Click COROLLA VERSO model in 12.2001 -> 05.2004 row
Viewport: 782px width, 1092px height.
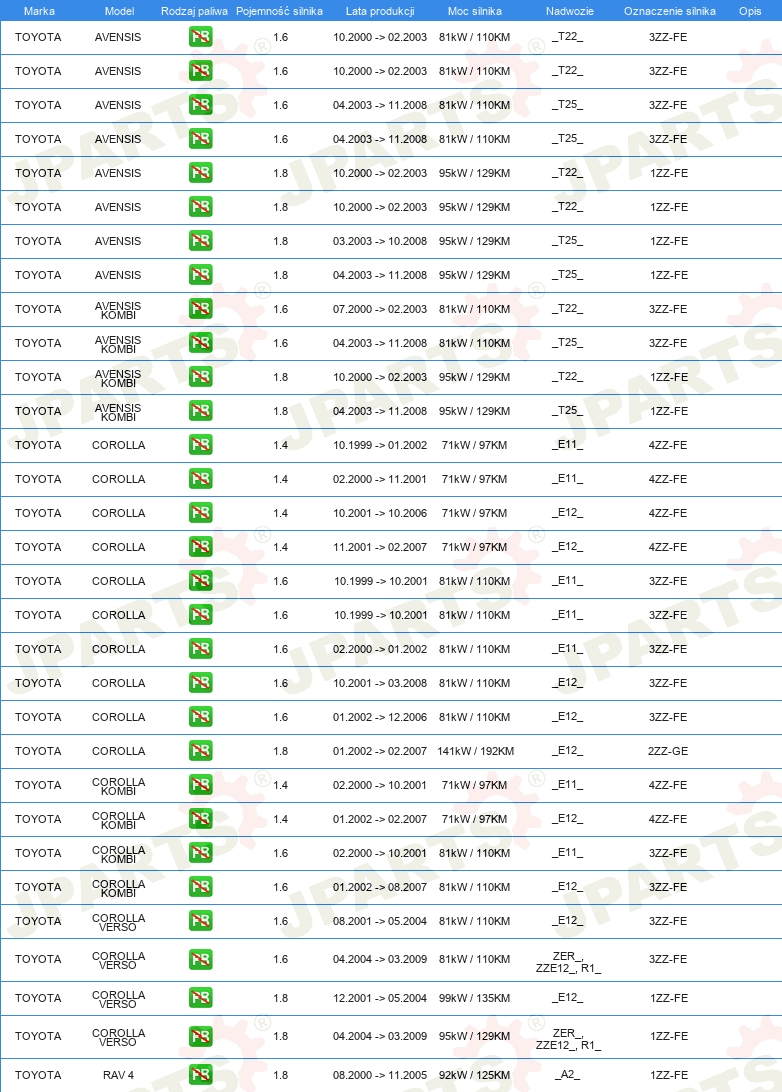(x=118, y=999)
